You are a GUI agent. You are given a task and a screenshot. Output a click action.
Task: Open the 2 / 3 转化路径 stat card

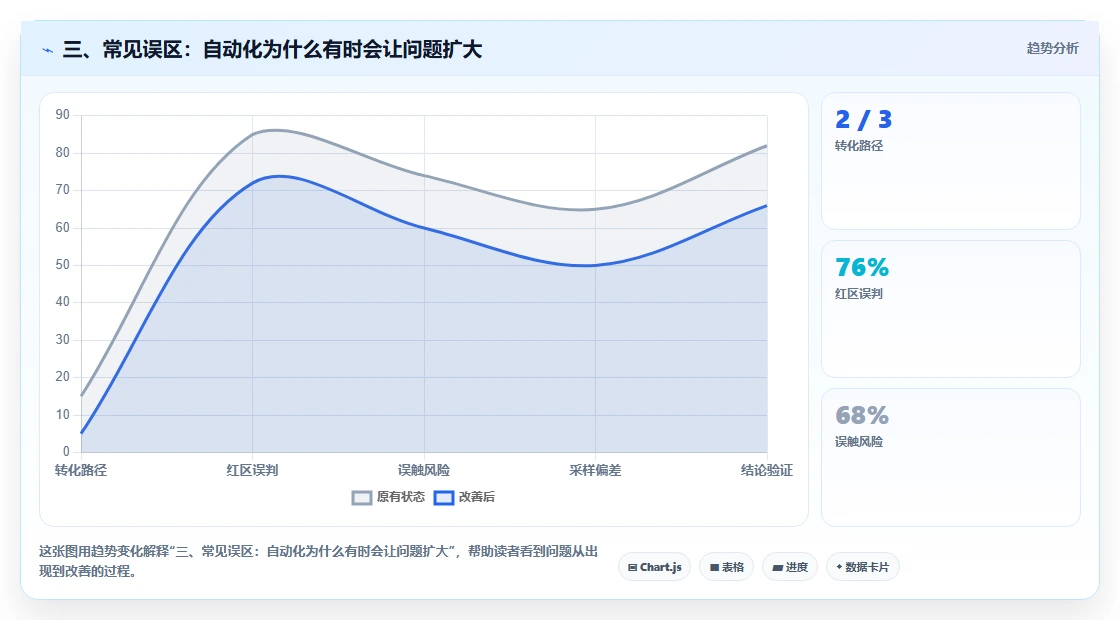tap(951, 161)
